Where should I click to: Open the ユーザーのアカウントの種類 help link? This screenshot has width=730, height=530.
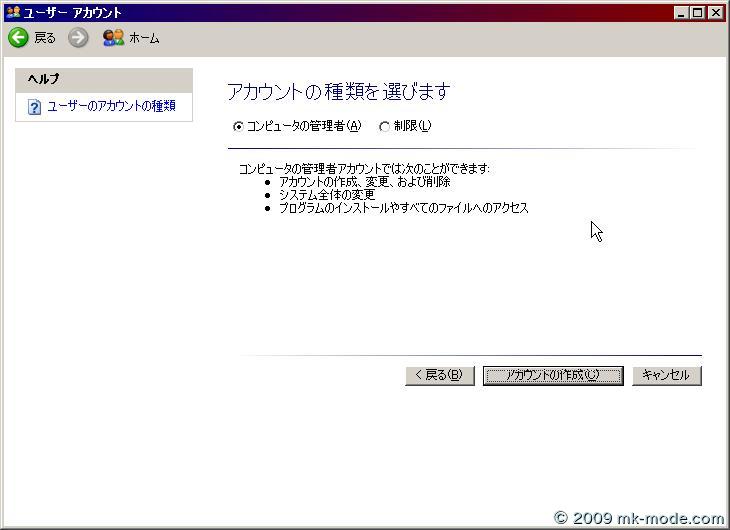pos(111,106)
